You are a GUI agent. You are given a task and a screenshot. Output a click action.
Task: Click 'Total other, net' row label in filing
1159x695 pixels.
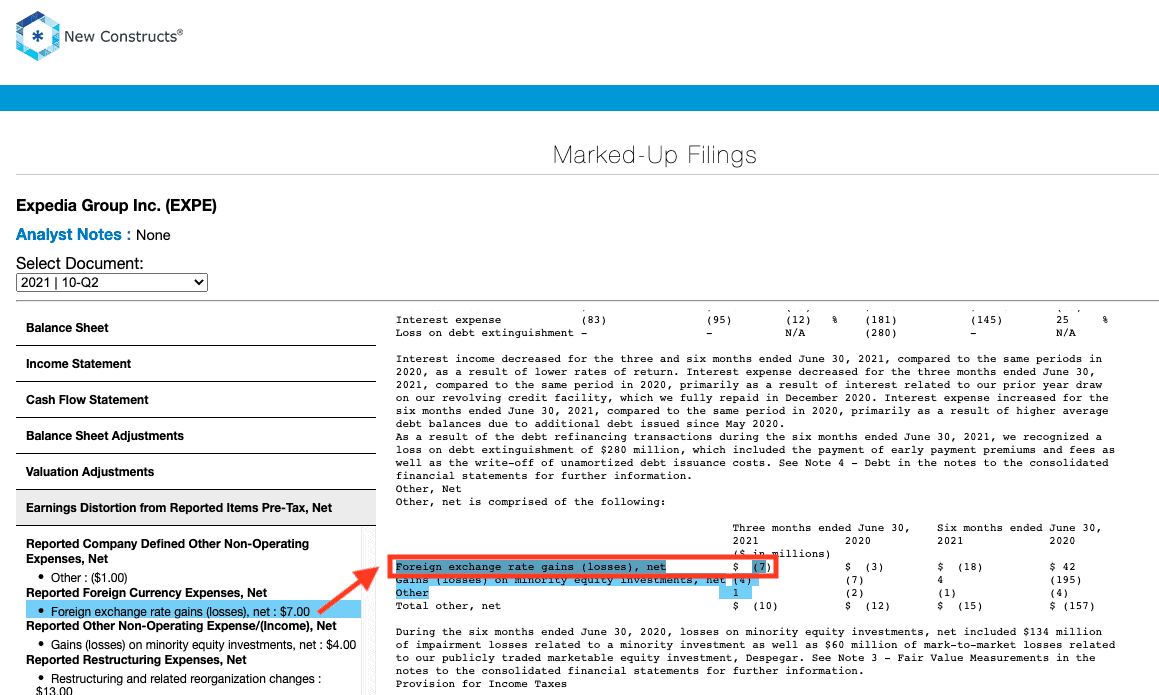click(448, 606)
